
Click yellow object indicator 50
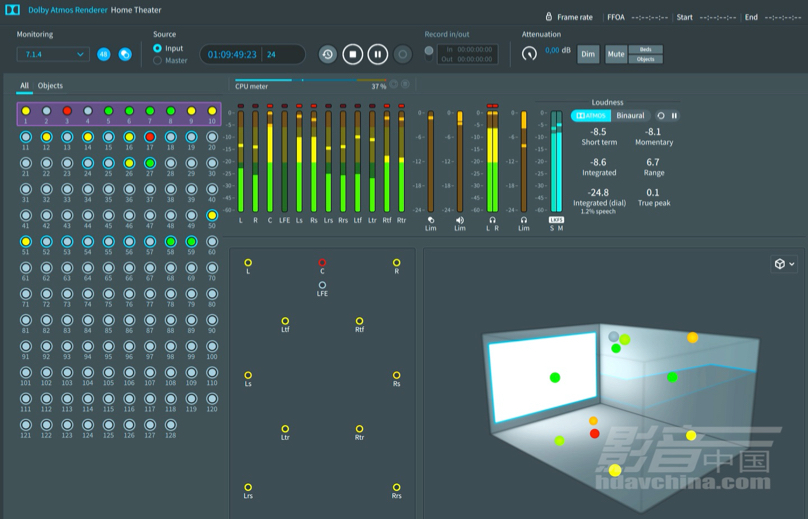[212, 215]
